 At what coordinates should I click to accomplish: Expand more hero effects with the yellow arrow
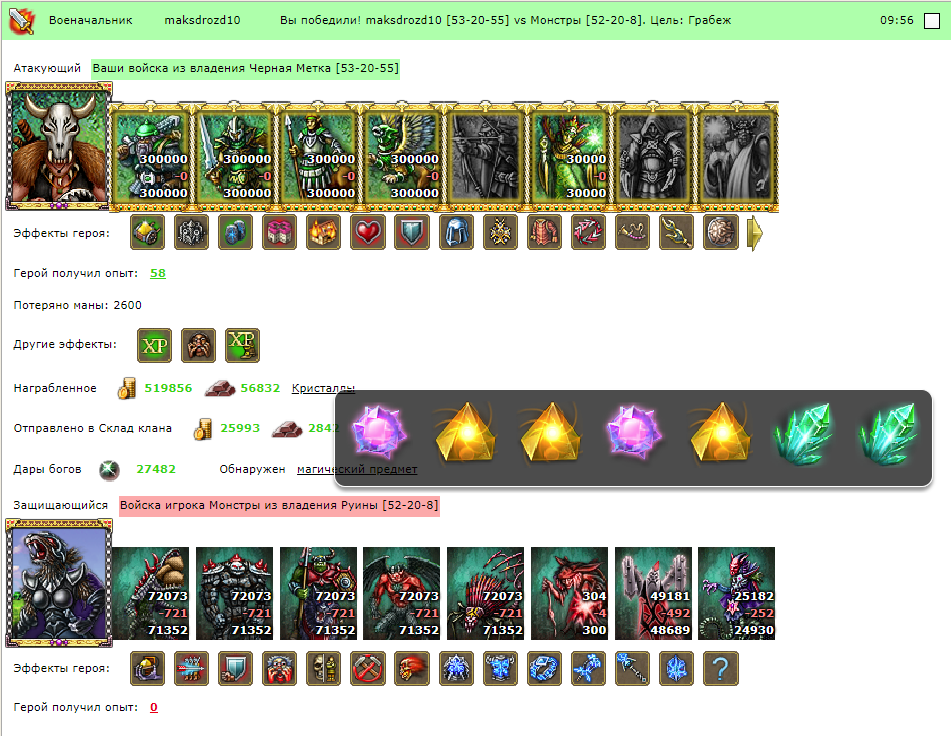(754, 233)
